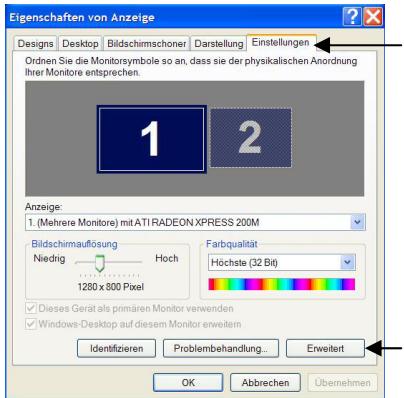
Task: Click the Identifizieren button
Action: 116,348
